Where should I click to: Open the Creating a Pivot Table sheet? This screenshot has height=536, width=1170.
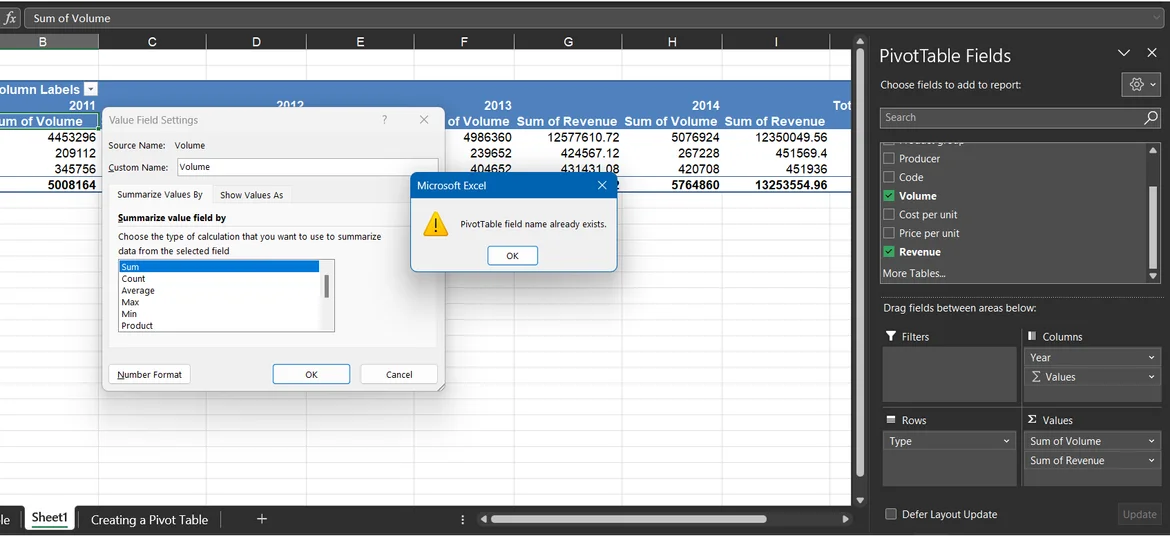pyautogui.click(x=149, y=520)
